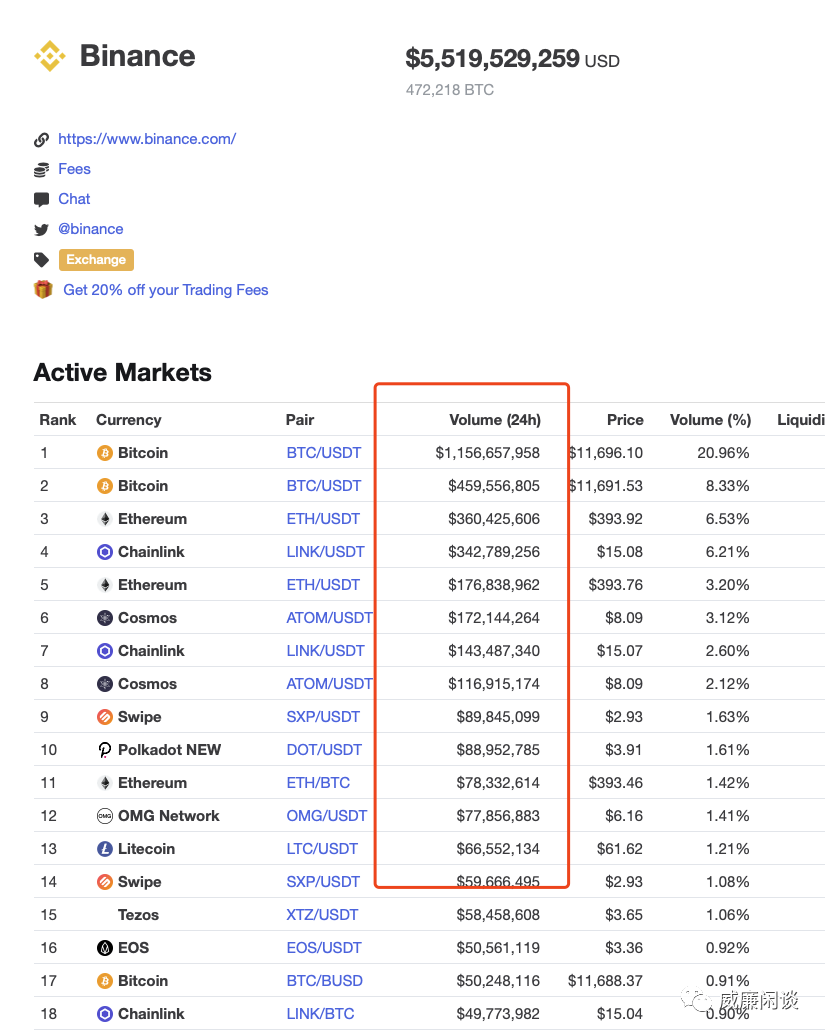The width and height of the screenshot is (825, 1036).
Task: Open the Get 20% off your Trading Fees link
Action: pos(166,290)
